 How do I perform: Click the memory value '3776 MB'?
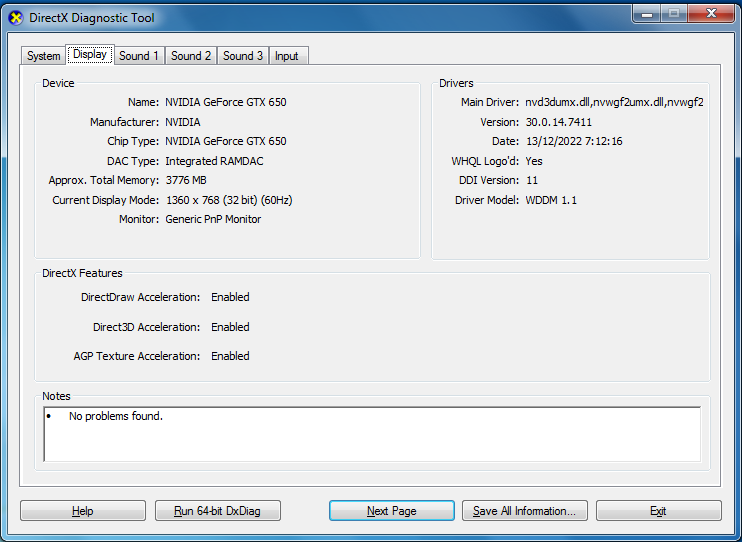point(186,180)
